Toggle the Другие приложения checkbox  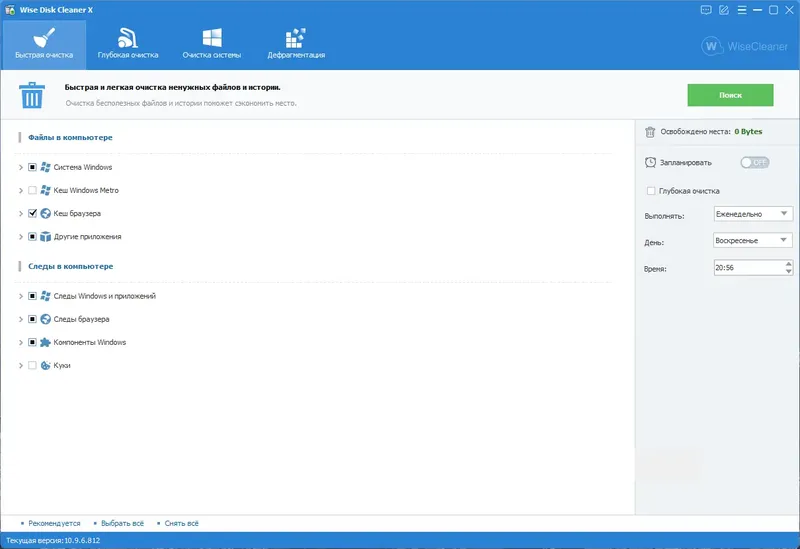[x=32, y=236]
